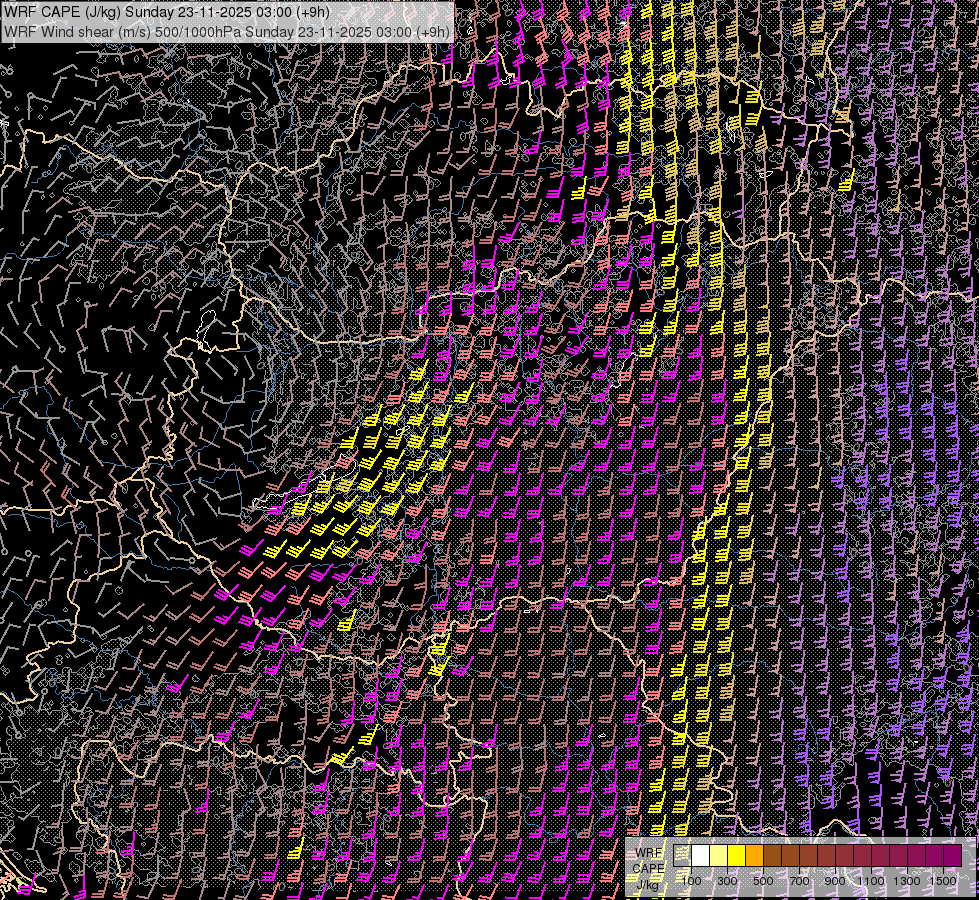Click the WRF Wind shear title line

coord(226,31)
